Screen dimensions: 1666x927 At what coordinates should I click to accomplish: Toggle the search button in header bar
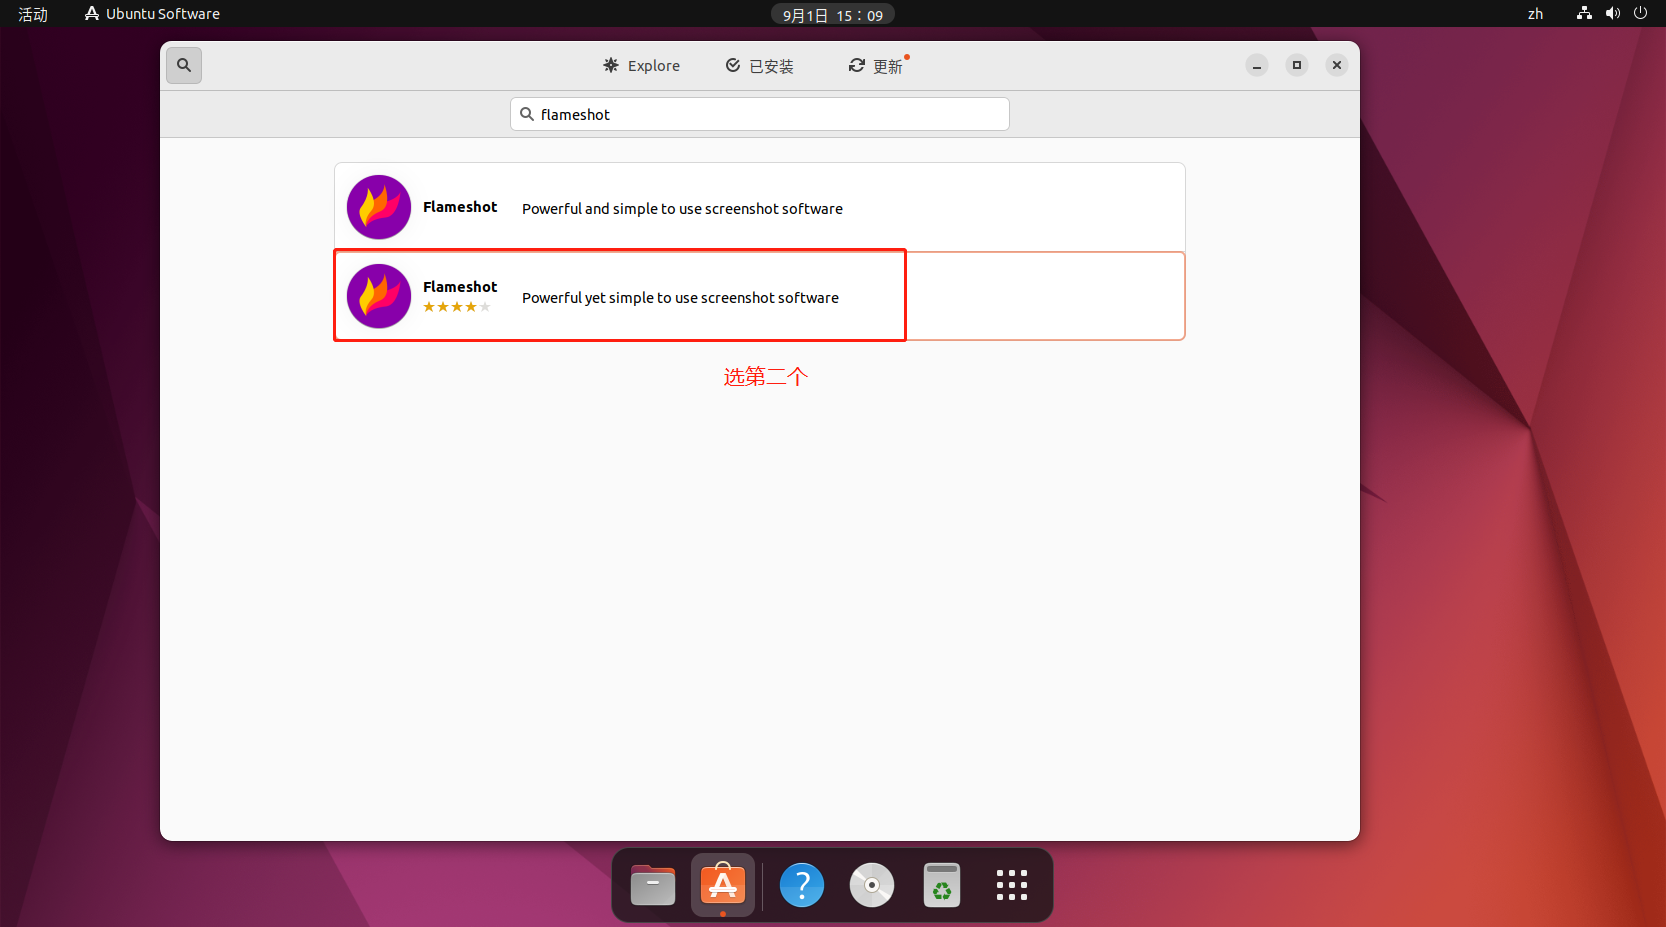coord(184,65)
